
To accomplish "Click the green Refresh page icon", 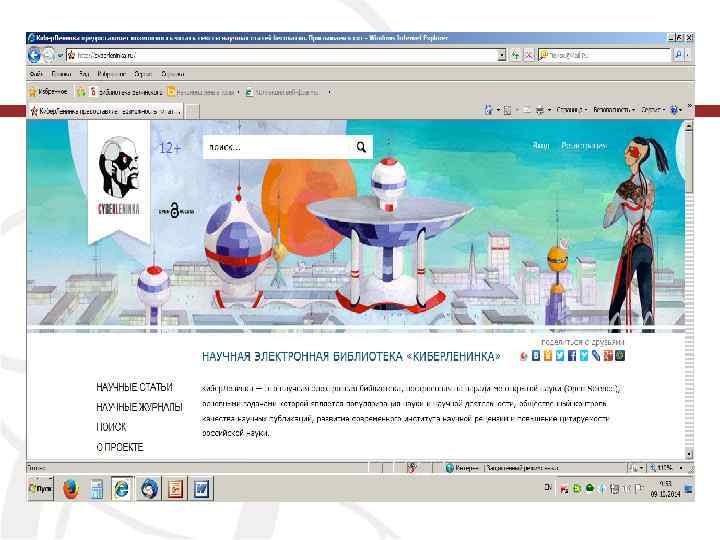I will pos(516,55).
